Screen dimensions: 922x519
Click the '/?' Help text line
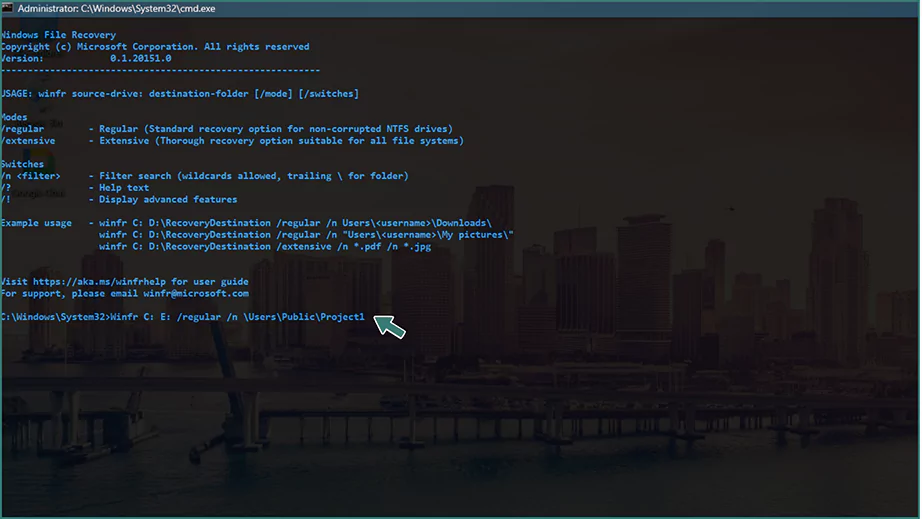pos(75,187)
